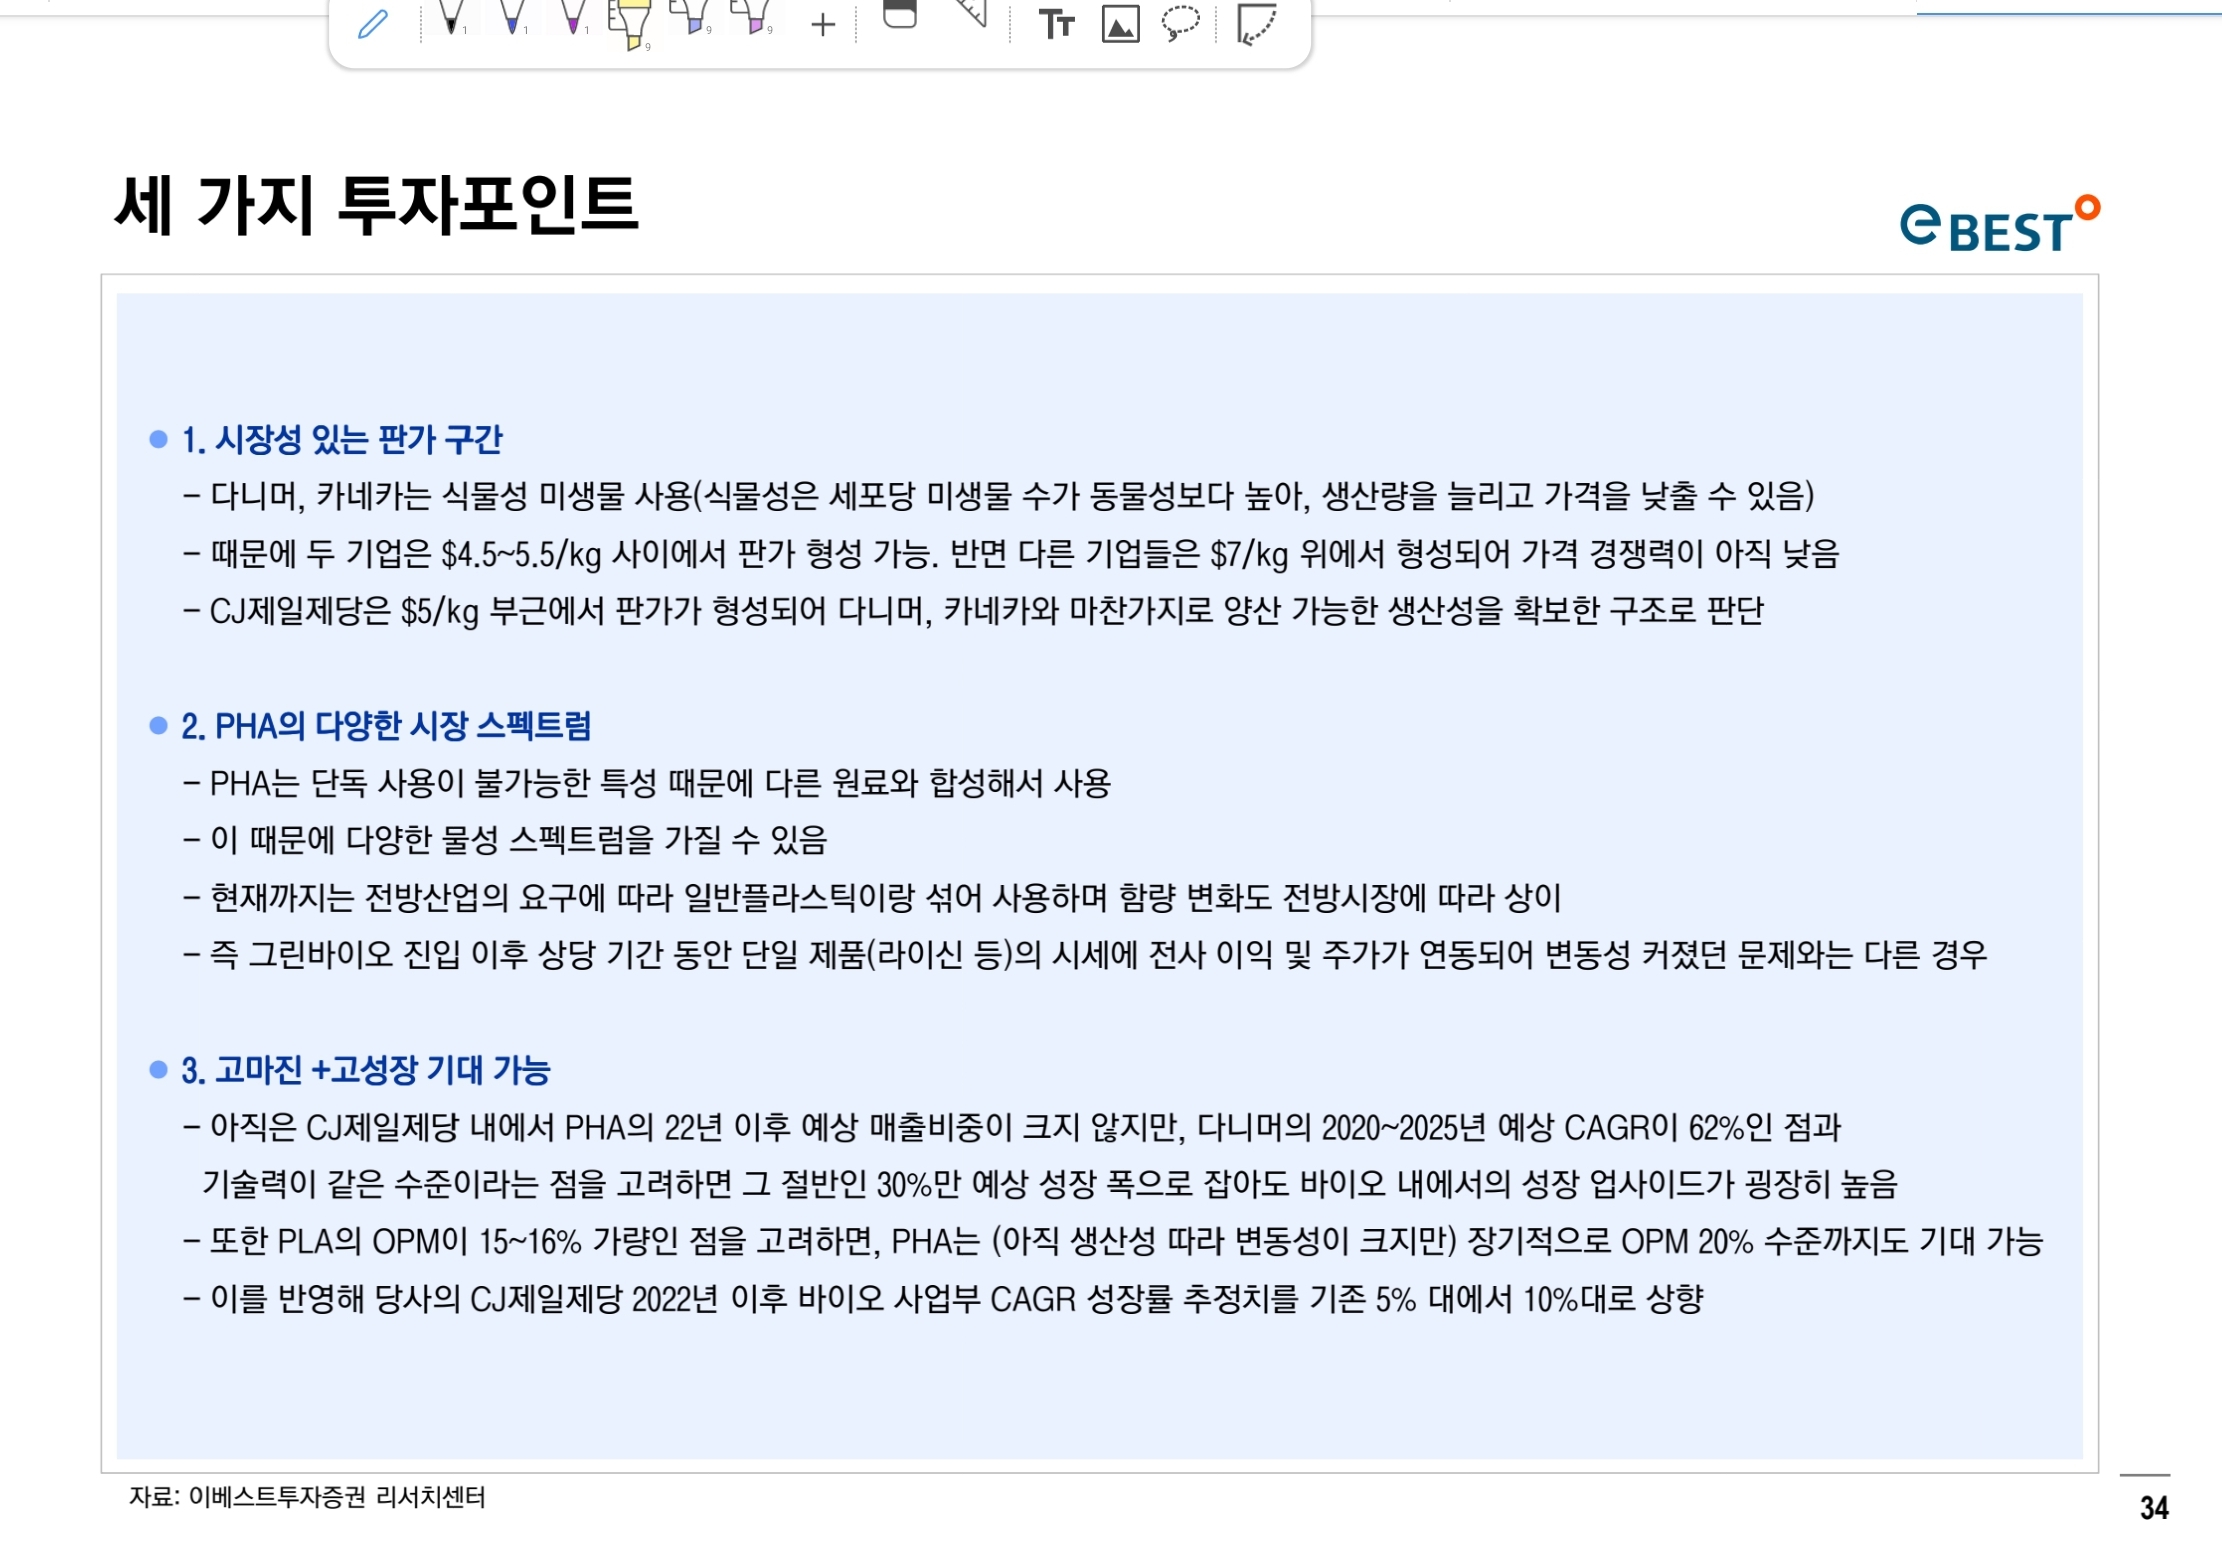
Task: Select the purple pen
Action: coord(574,19)
